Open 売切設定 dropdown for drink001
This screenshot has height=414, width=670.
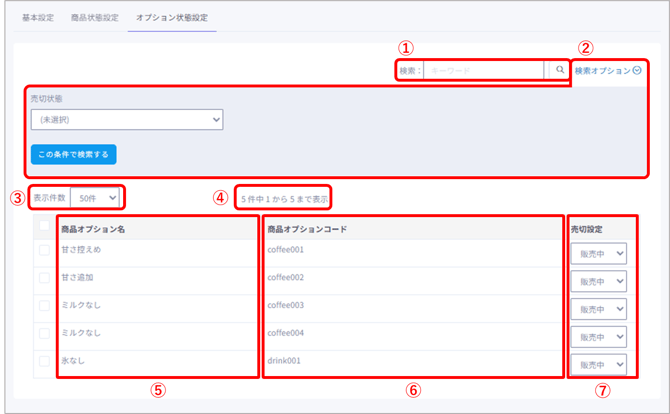coord(602,364)
